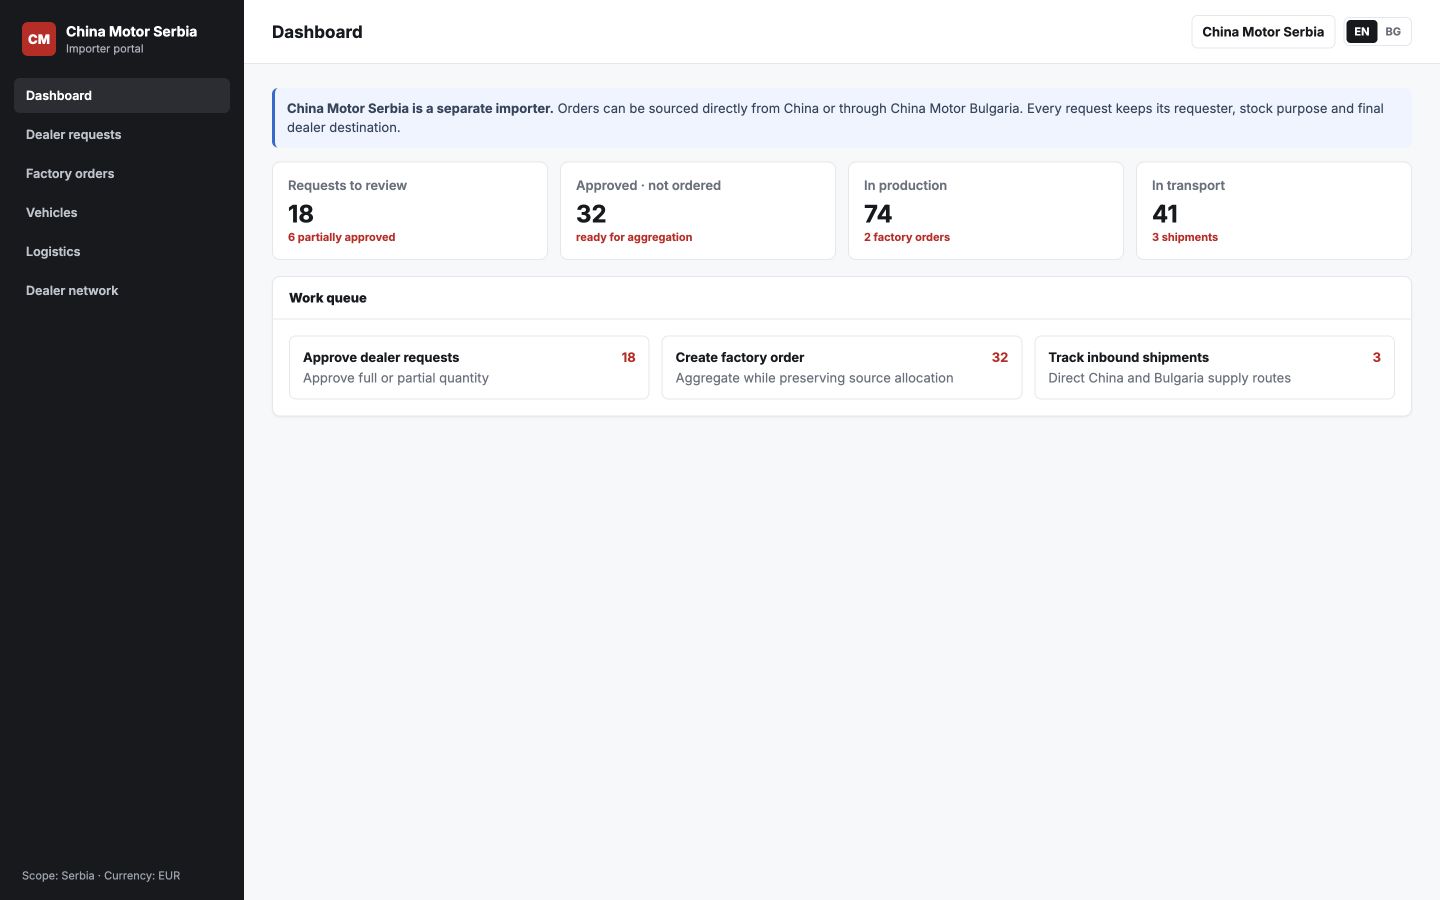This screenshot has width=1440, height=900.
Task: Open the Requests to review card
Action: coord(410,211)
